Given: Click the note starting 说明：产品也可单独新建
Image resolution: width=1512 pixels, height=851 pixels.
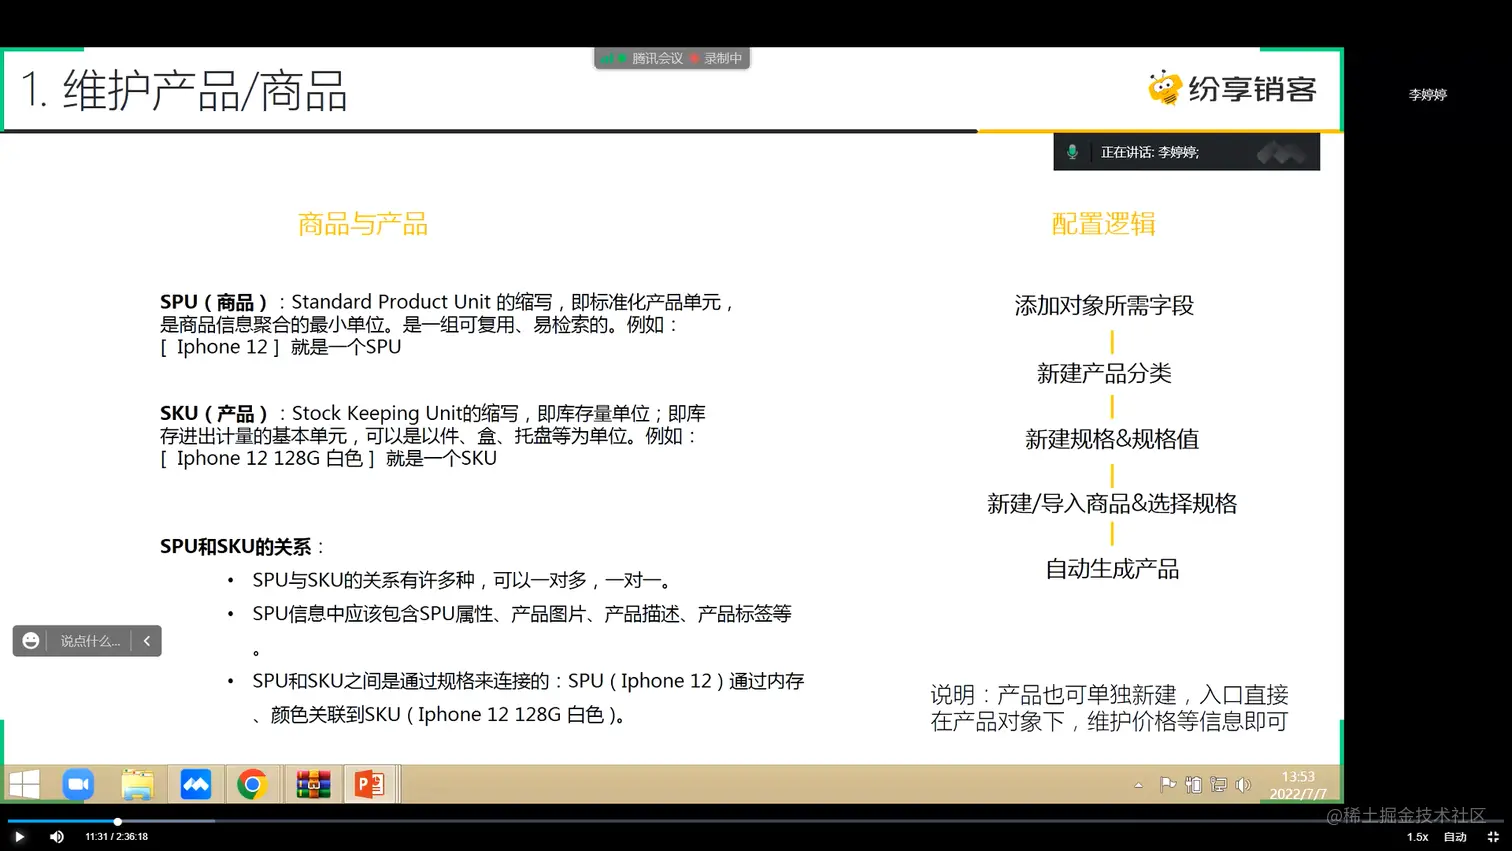Looking at the screenshot, I should click(x=1109, y=708).
